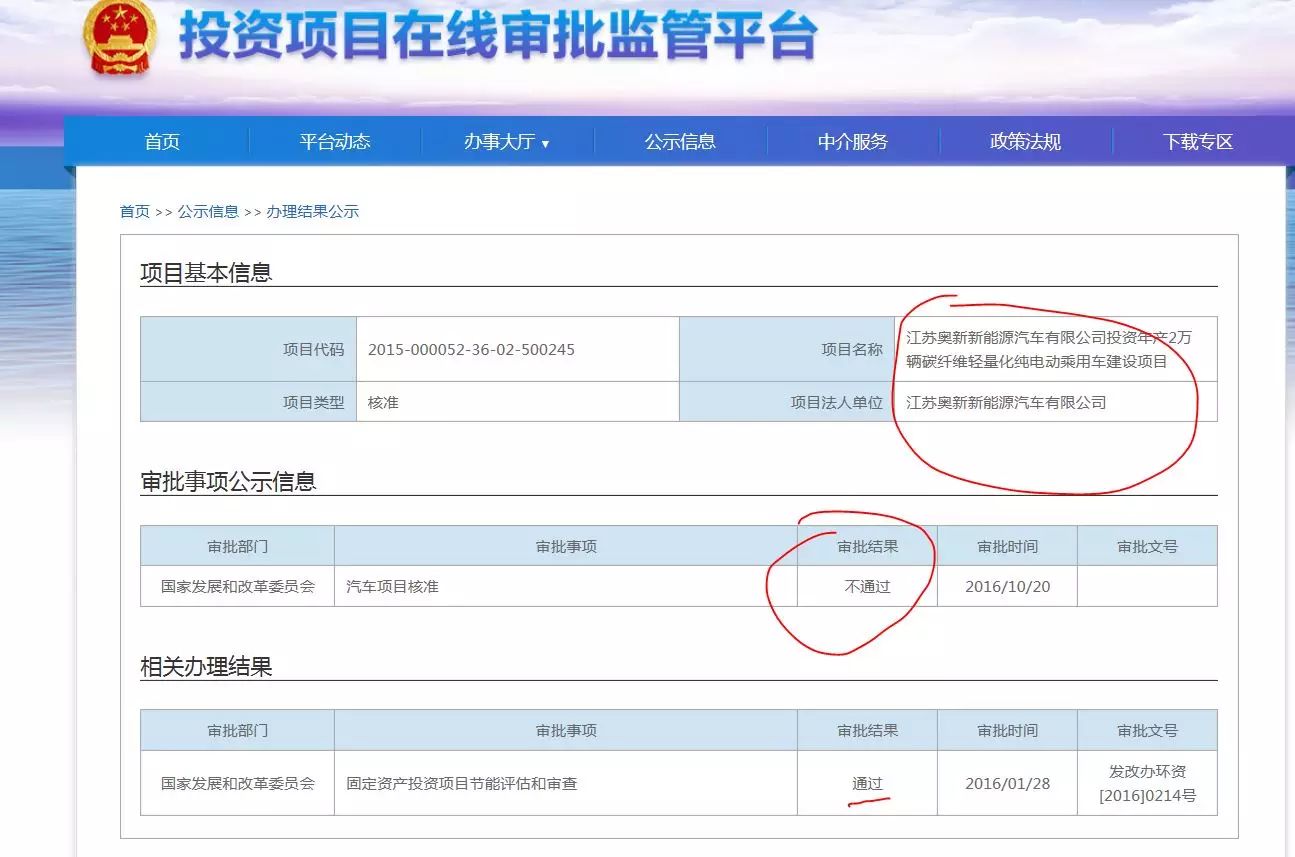Viewport: 1295px width, 857px height.
Task: Select project code 2015-000052-36-02-500245
Action: coord(471,350)
